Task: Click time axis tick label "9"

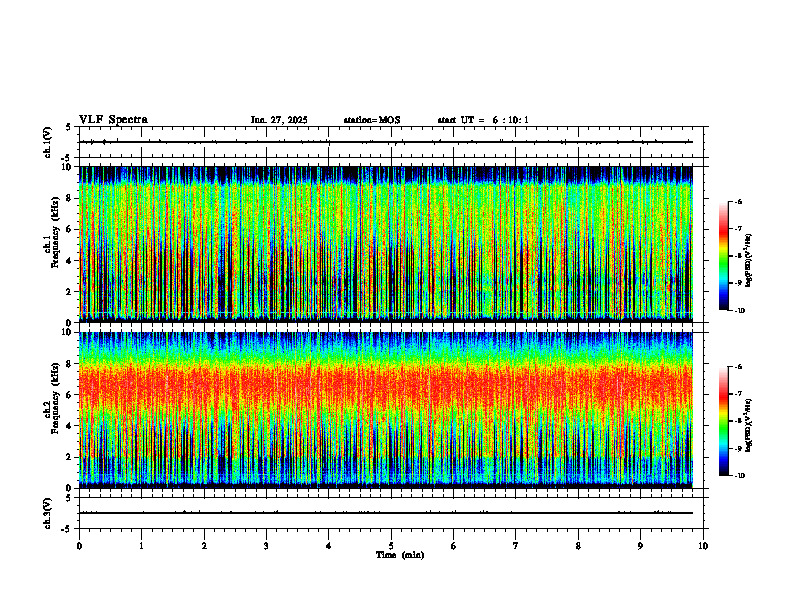Action: coord(640,546)
